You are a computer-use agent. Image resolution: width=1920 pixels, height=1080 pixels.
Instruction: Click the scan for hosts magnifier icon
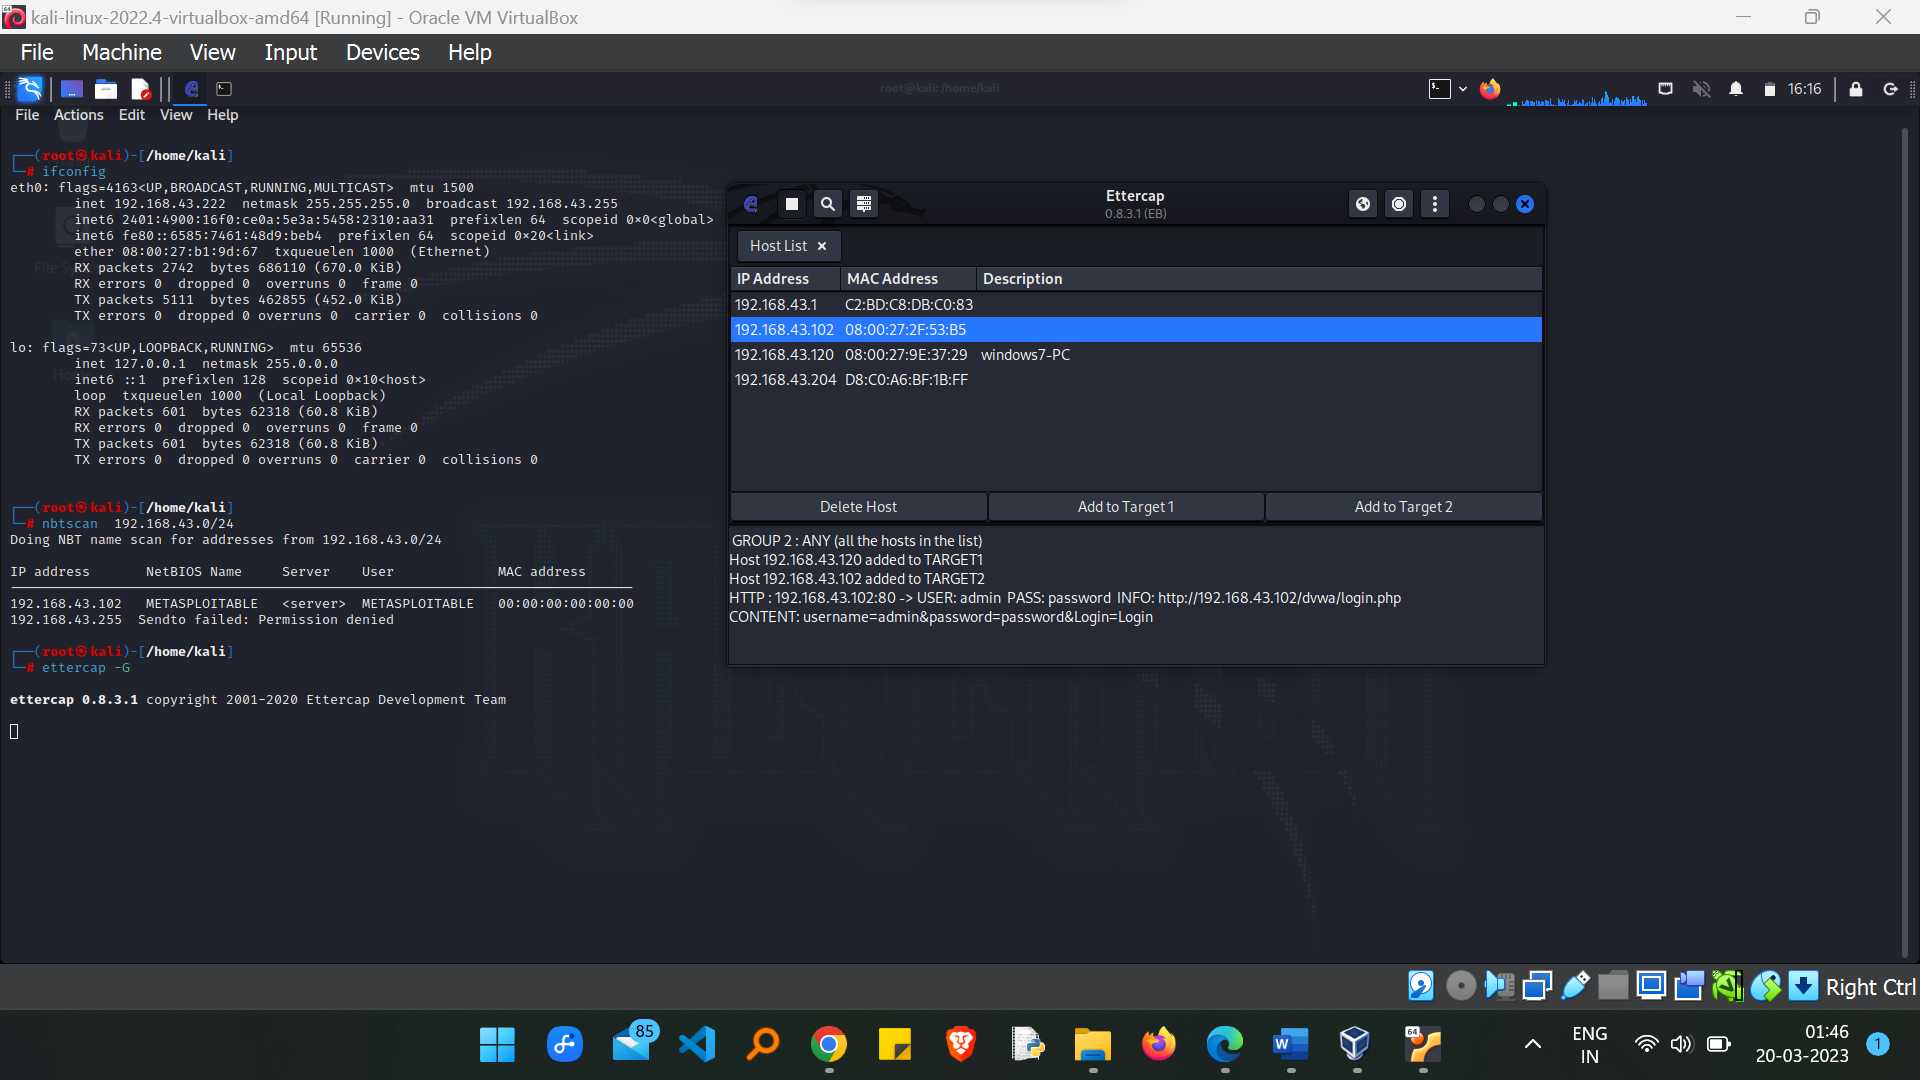click(x=827, y=204)
